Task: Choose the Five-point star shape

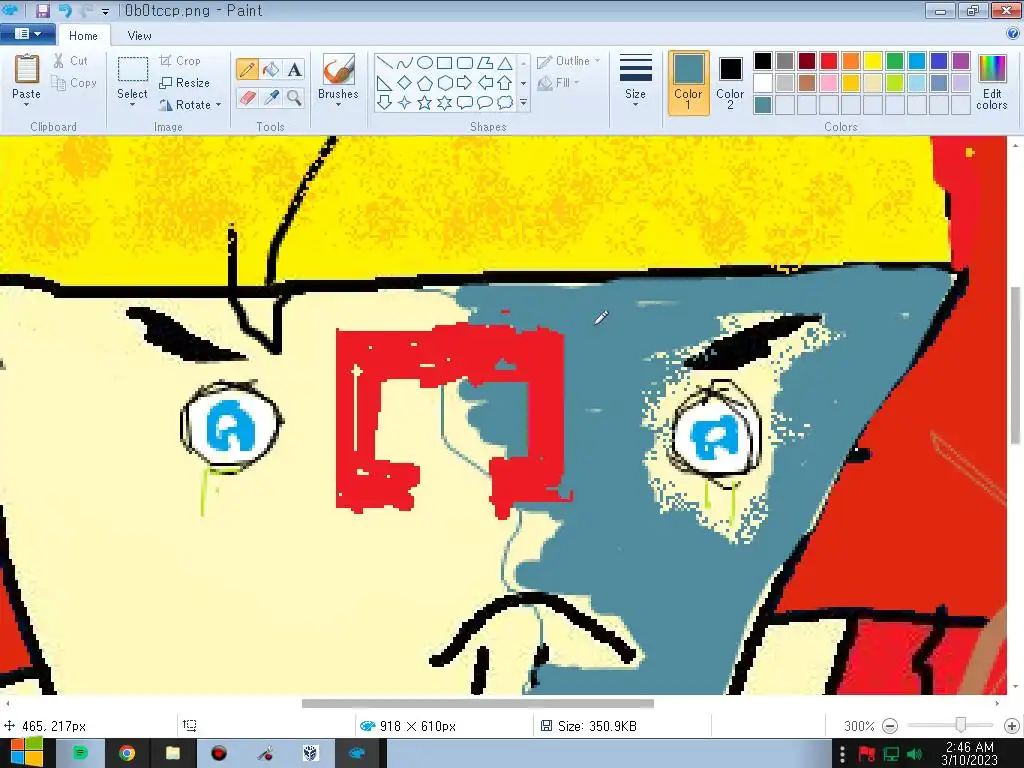Action: click(424, 103)
